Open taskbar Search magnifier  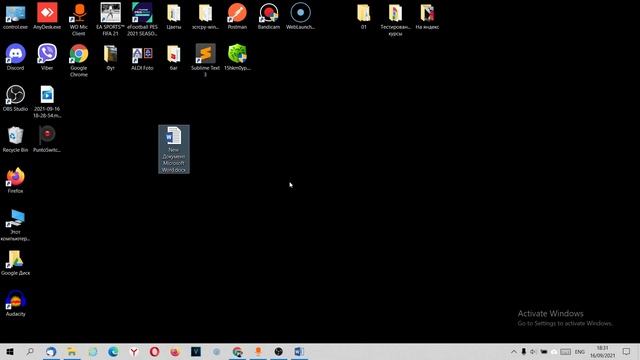(30, 352)
